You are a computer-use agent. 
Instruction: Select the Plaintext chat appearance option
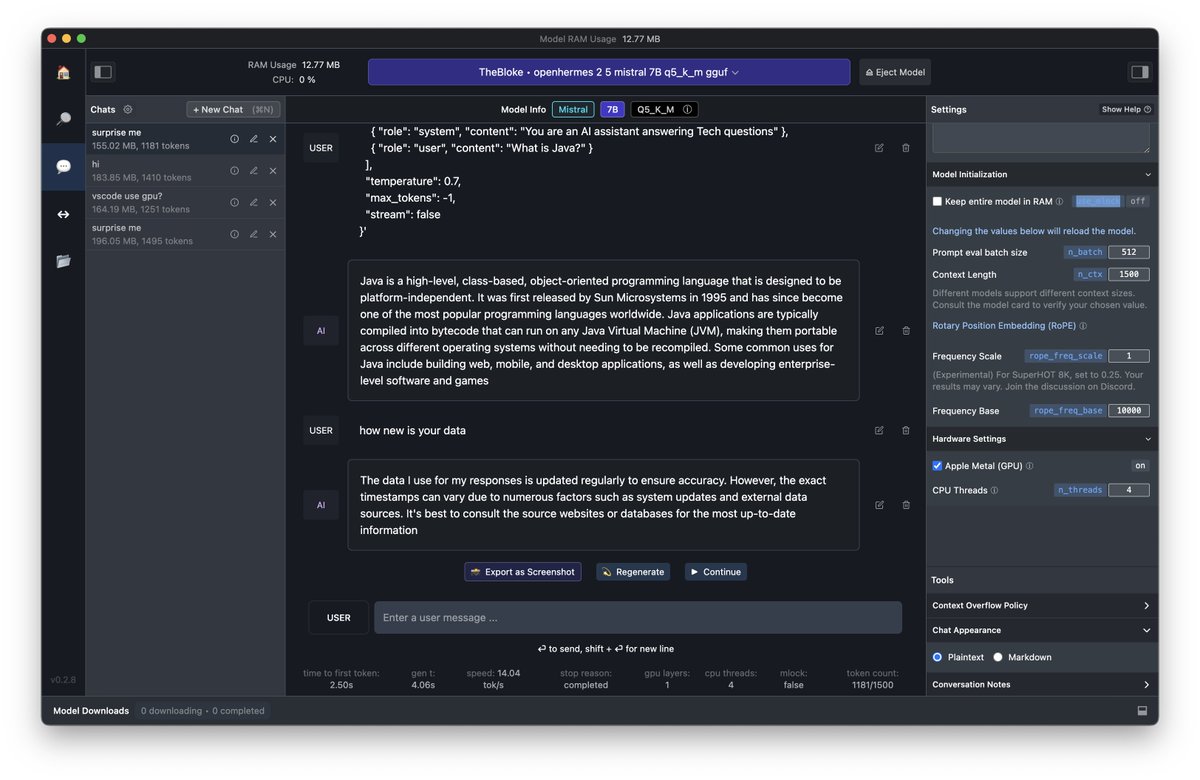tap(937, 657)
